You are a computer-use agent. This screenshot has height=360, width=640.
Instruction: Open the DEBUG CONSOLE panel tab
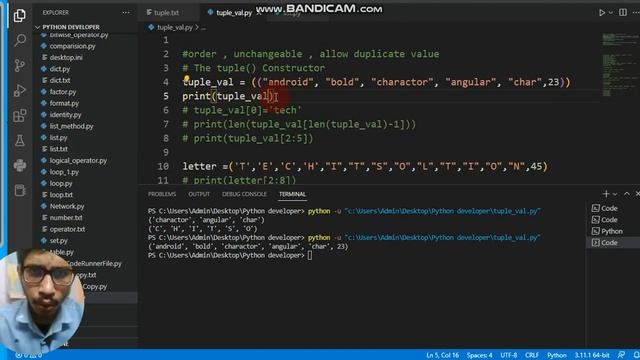pyautogui.click(x=244, y=194)
